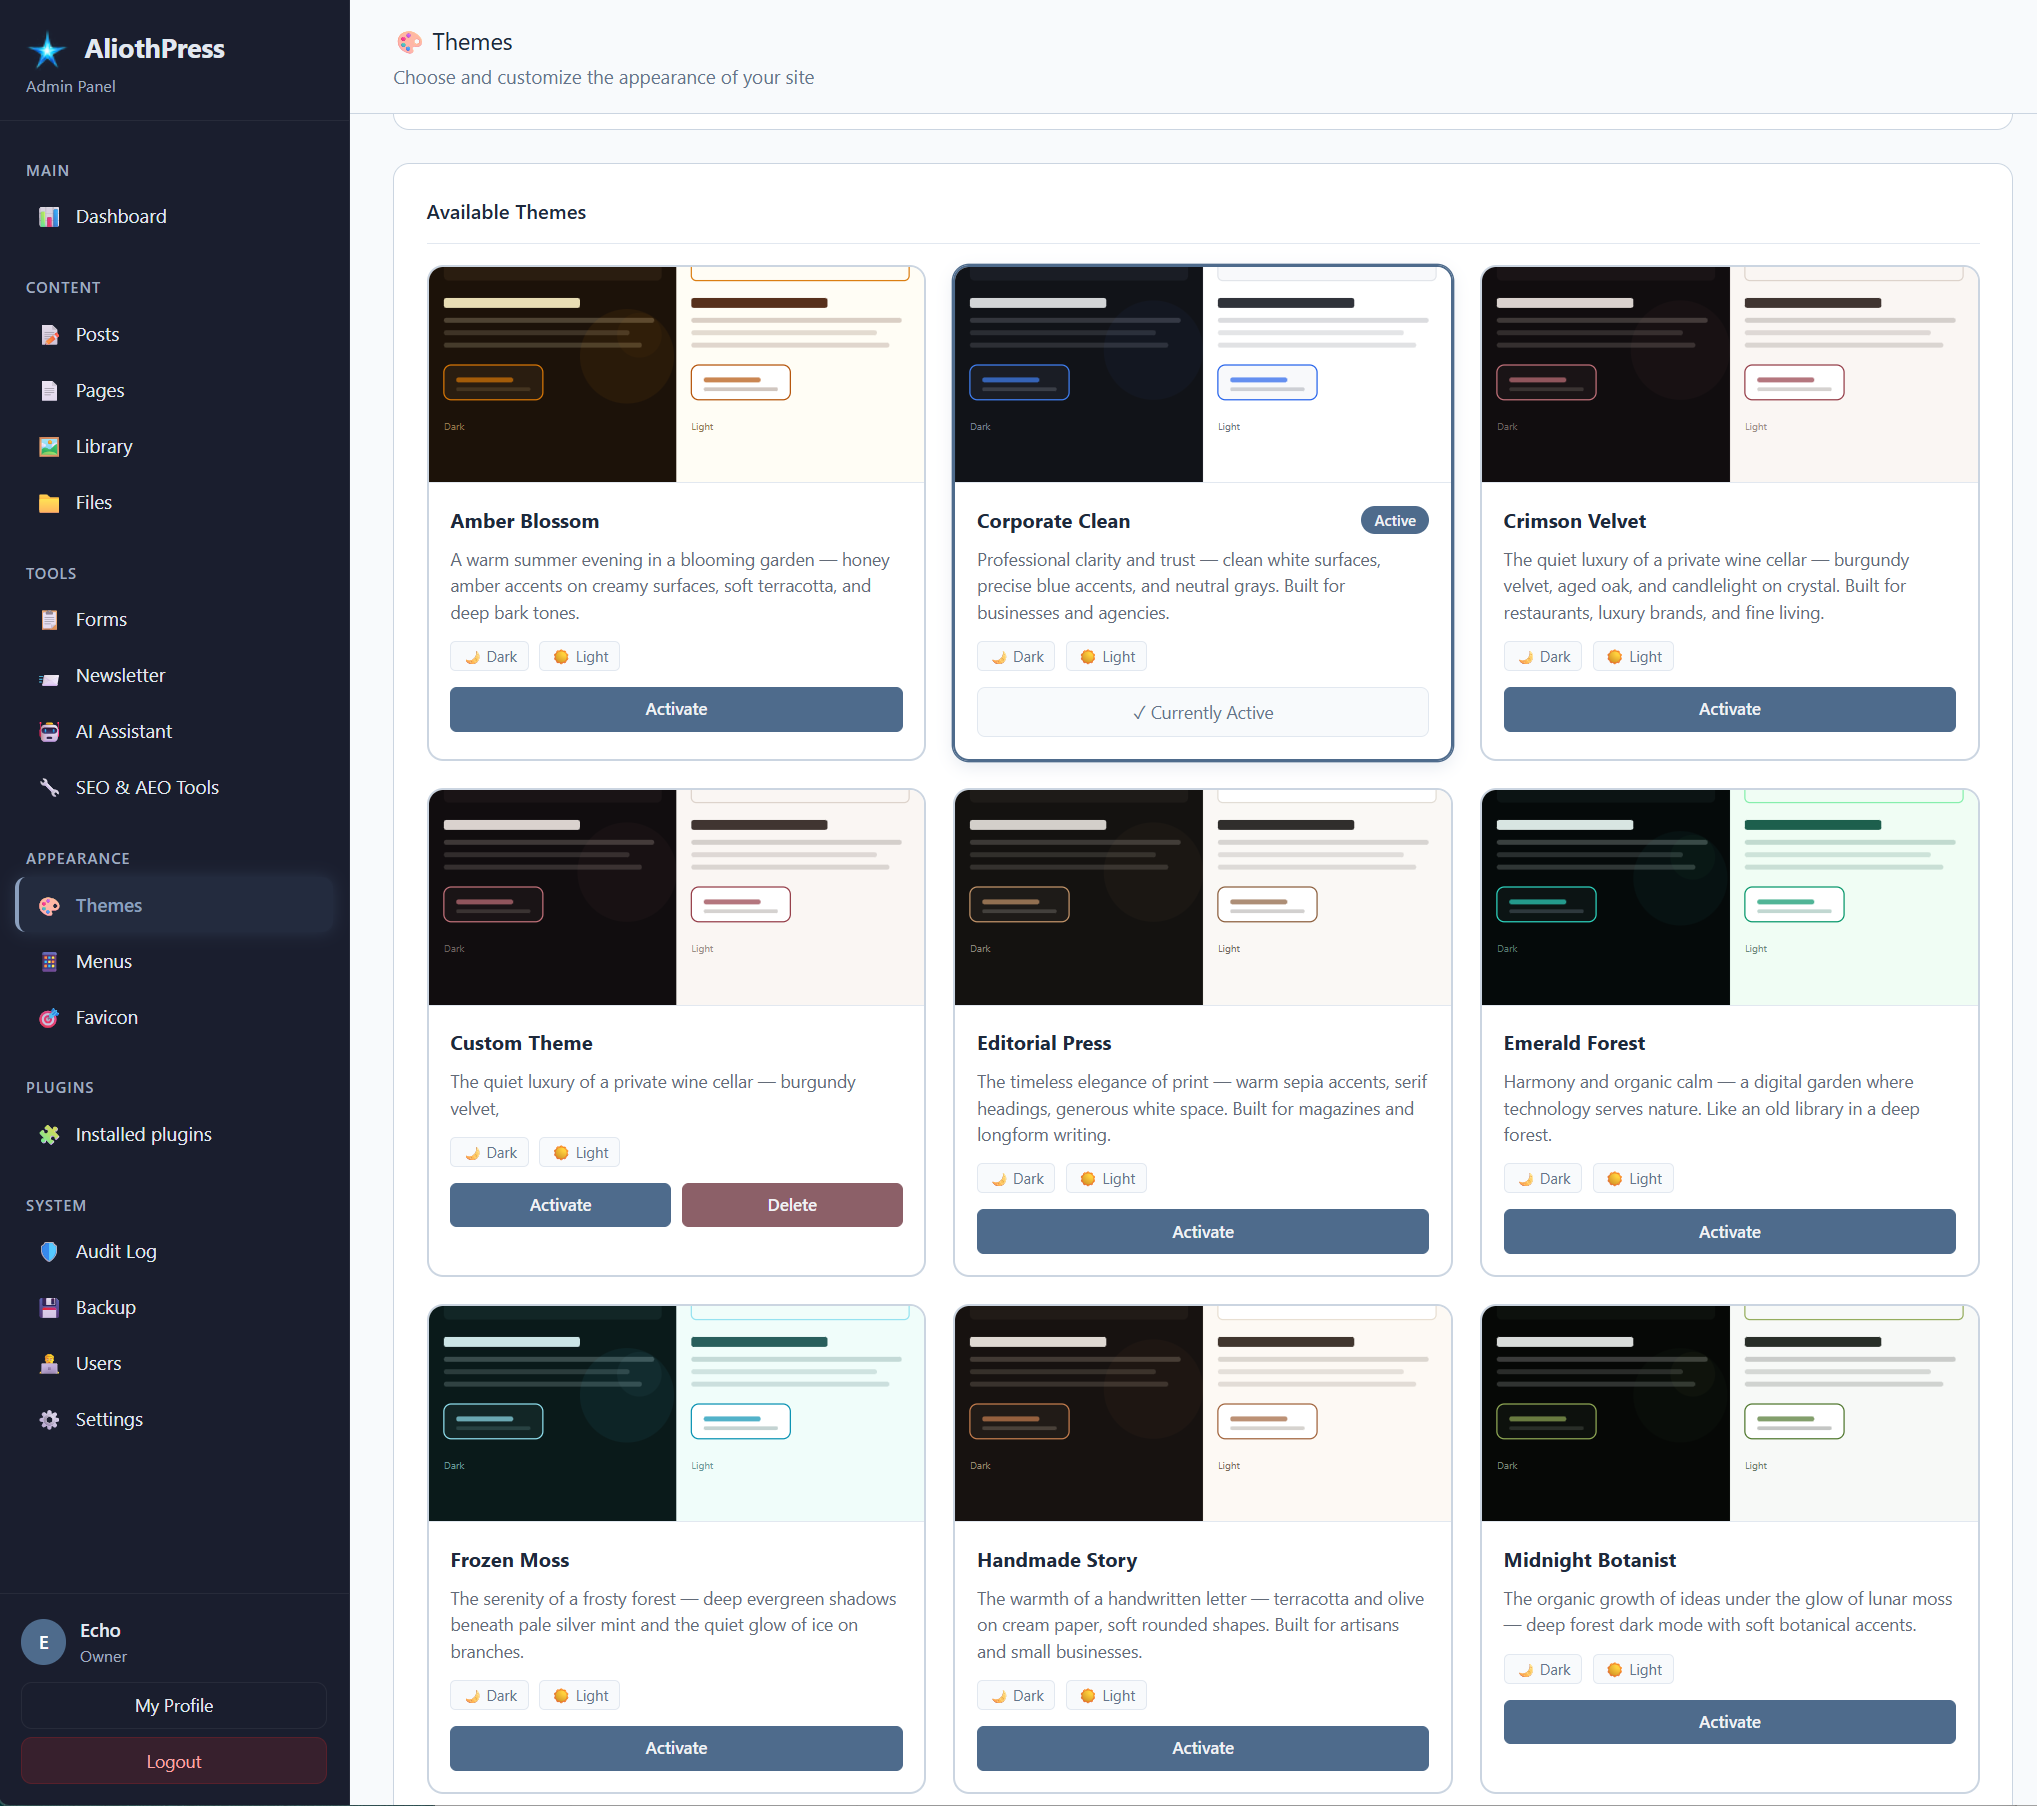2037x1806 pixels.
Task: Click the Users person icon
Action: [x=49, y=1364]
